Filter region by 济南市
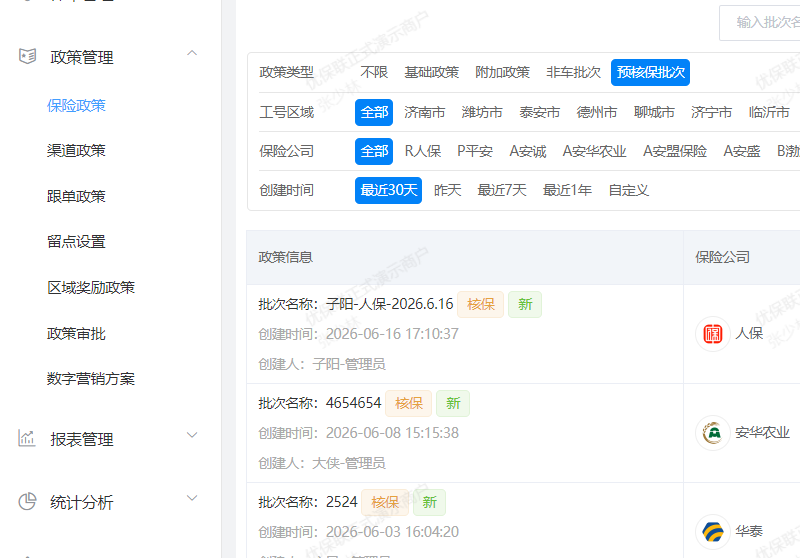This screenshot has width=800, height=558. point(424,112)
